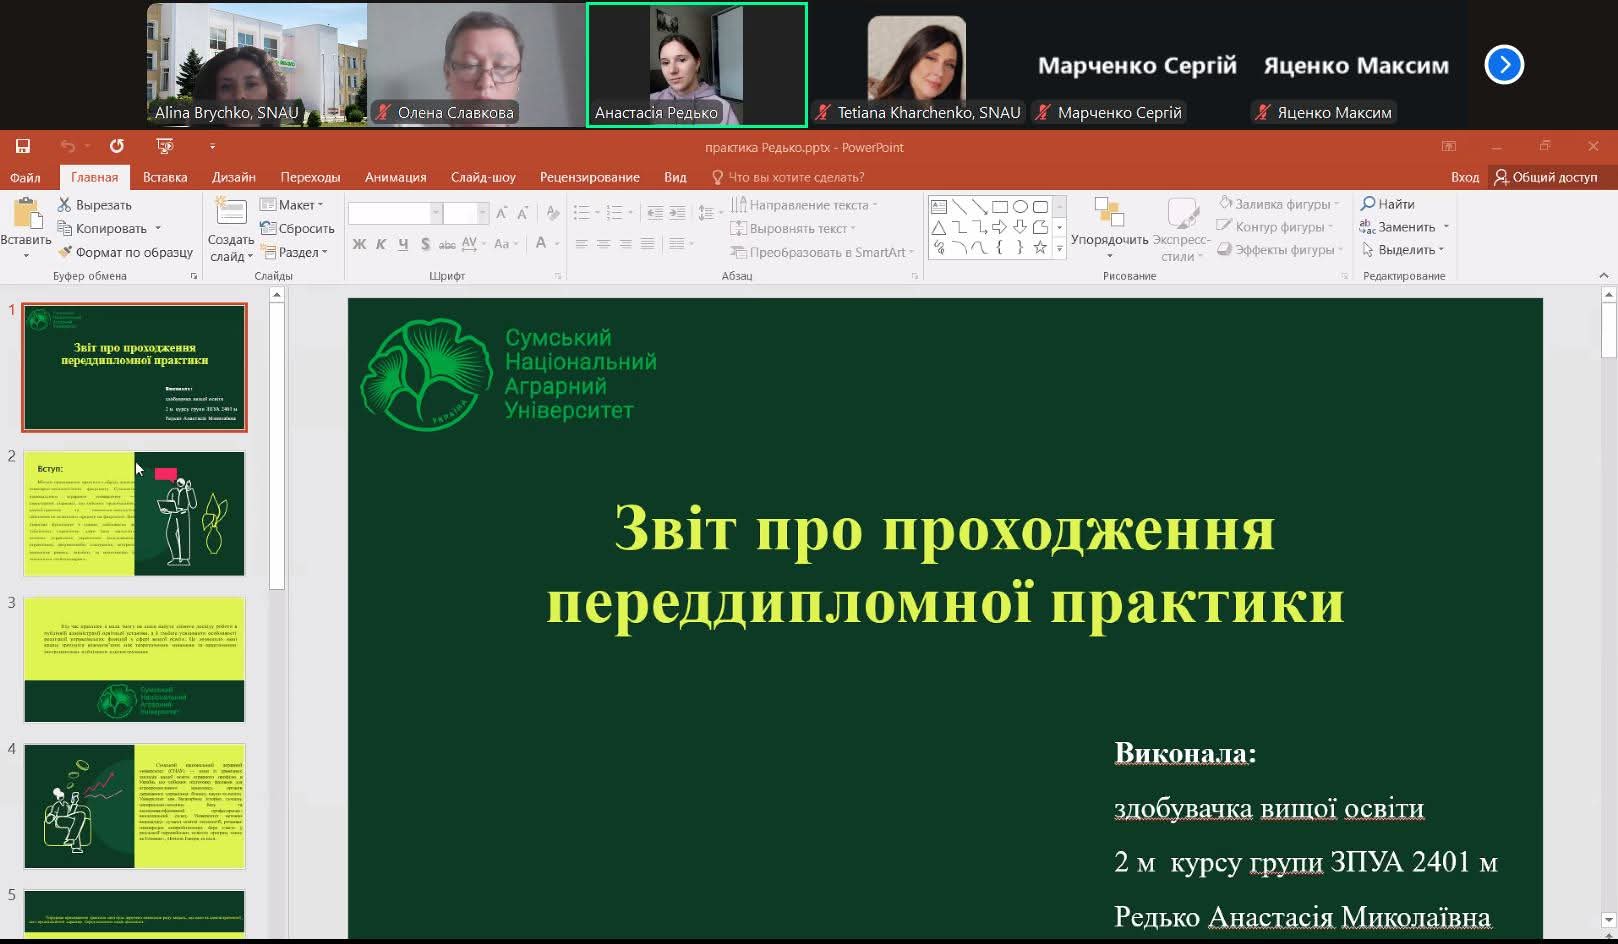Toggle Bold (Ж) formatting

pos(359,244)
